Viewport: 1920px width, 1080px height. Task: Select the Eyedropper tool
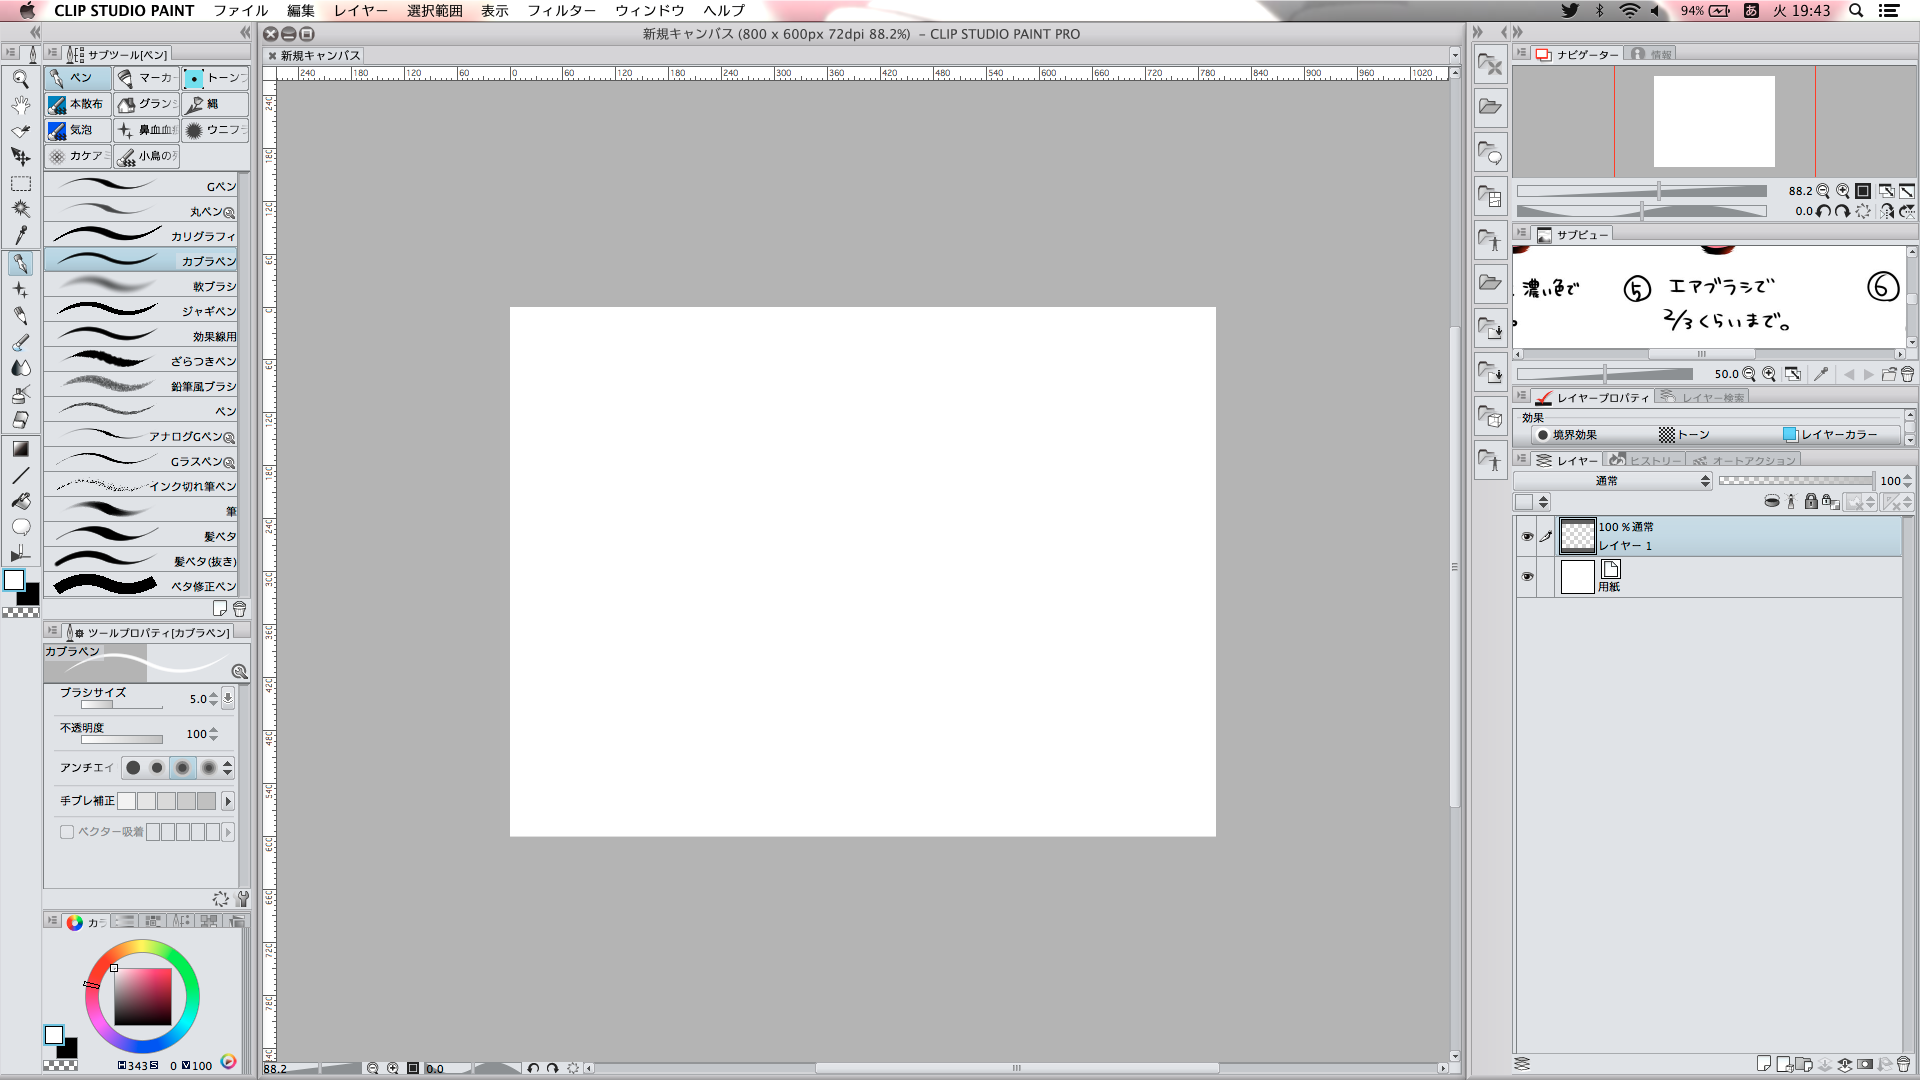[x=20, y=235]
